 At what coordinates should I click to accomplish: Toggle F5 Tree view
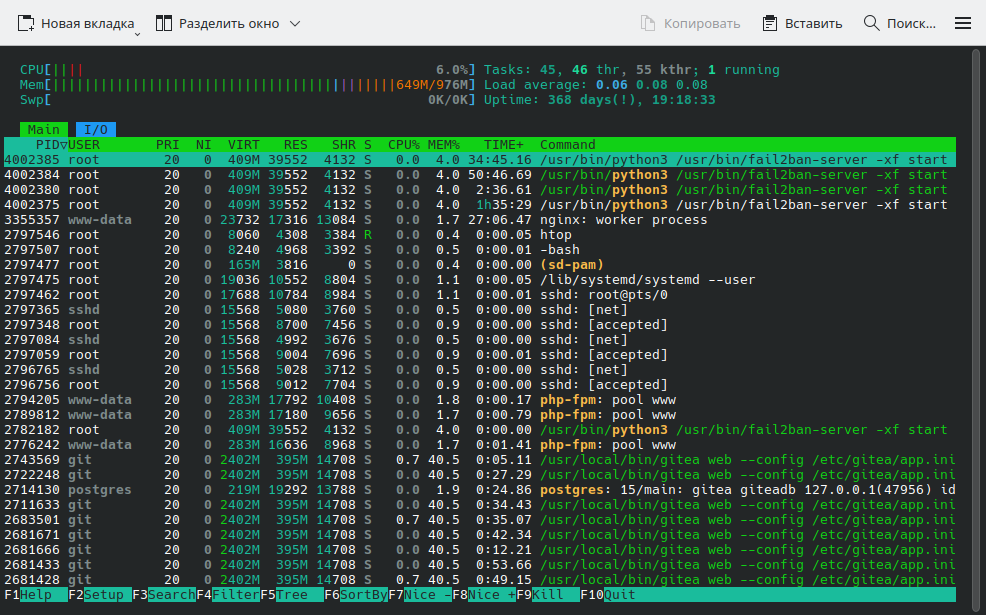click(290, 595)
